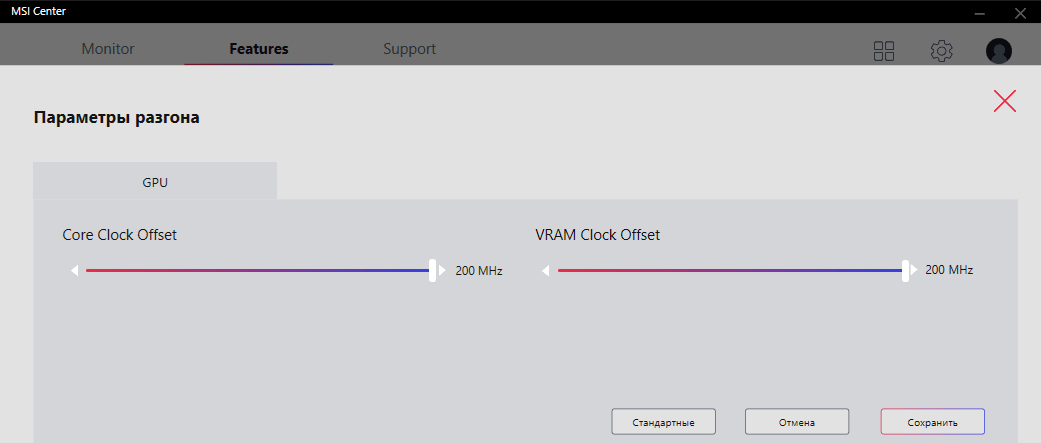
Task: Open the Monitor tab
Action: coord(108,49)
